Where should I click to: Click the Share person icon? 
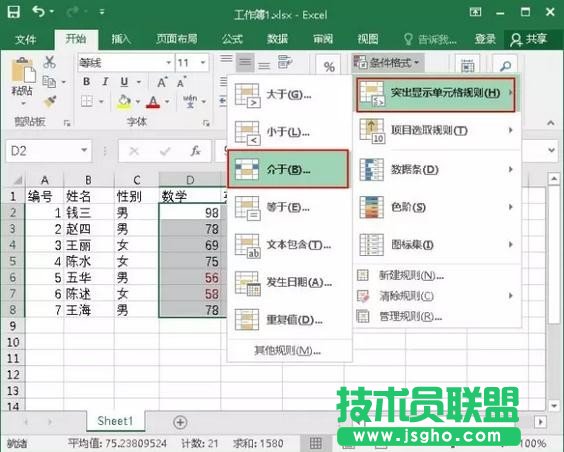click(x=516, y=40)
